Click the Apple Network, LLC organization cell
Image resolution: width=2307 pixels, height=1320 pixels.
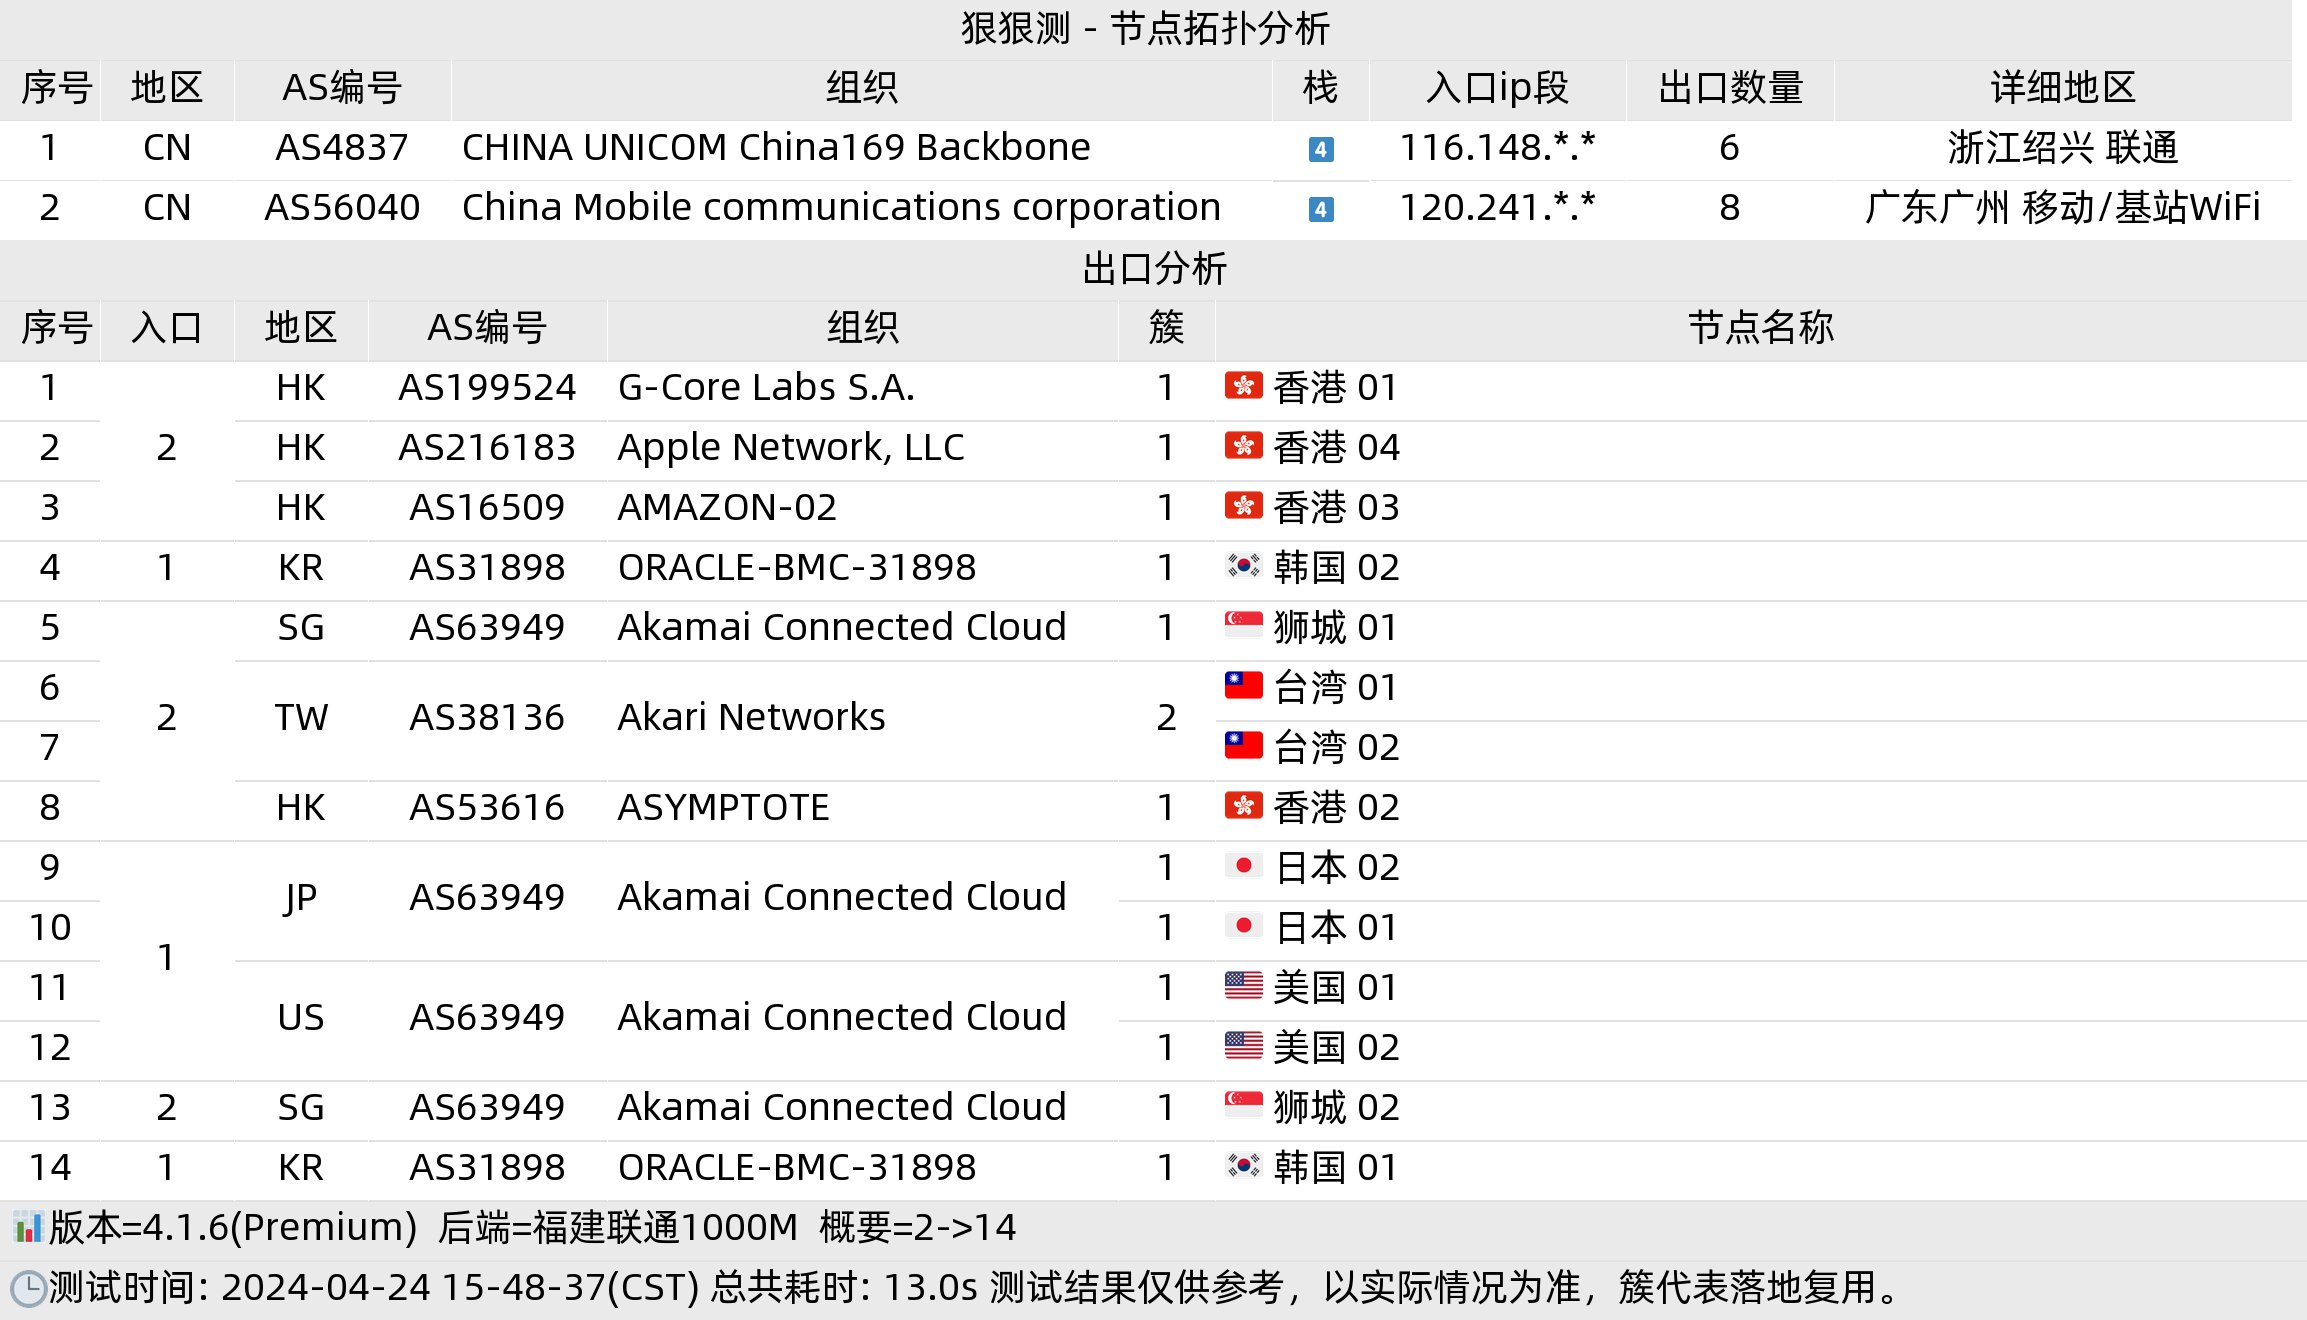(862, 448)
